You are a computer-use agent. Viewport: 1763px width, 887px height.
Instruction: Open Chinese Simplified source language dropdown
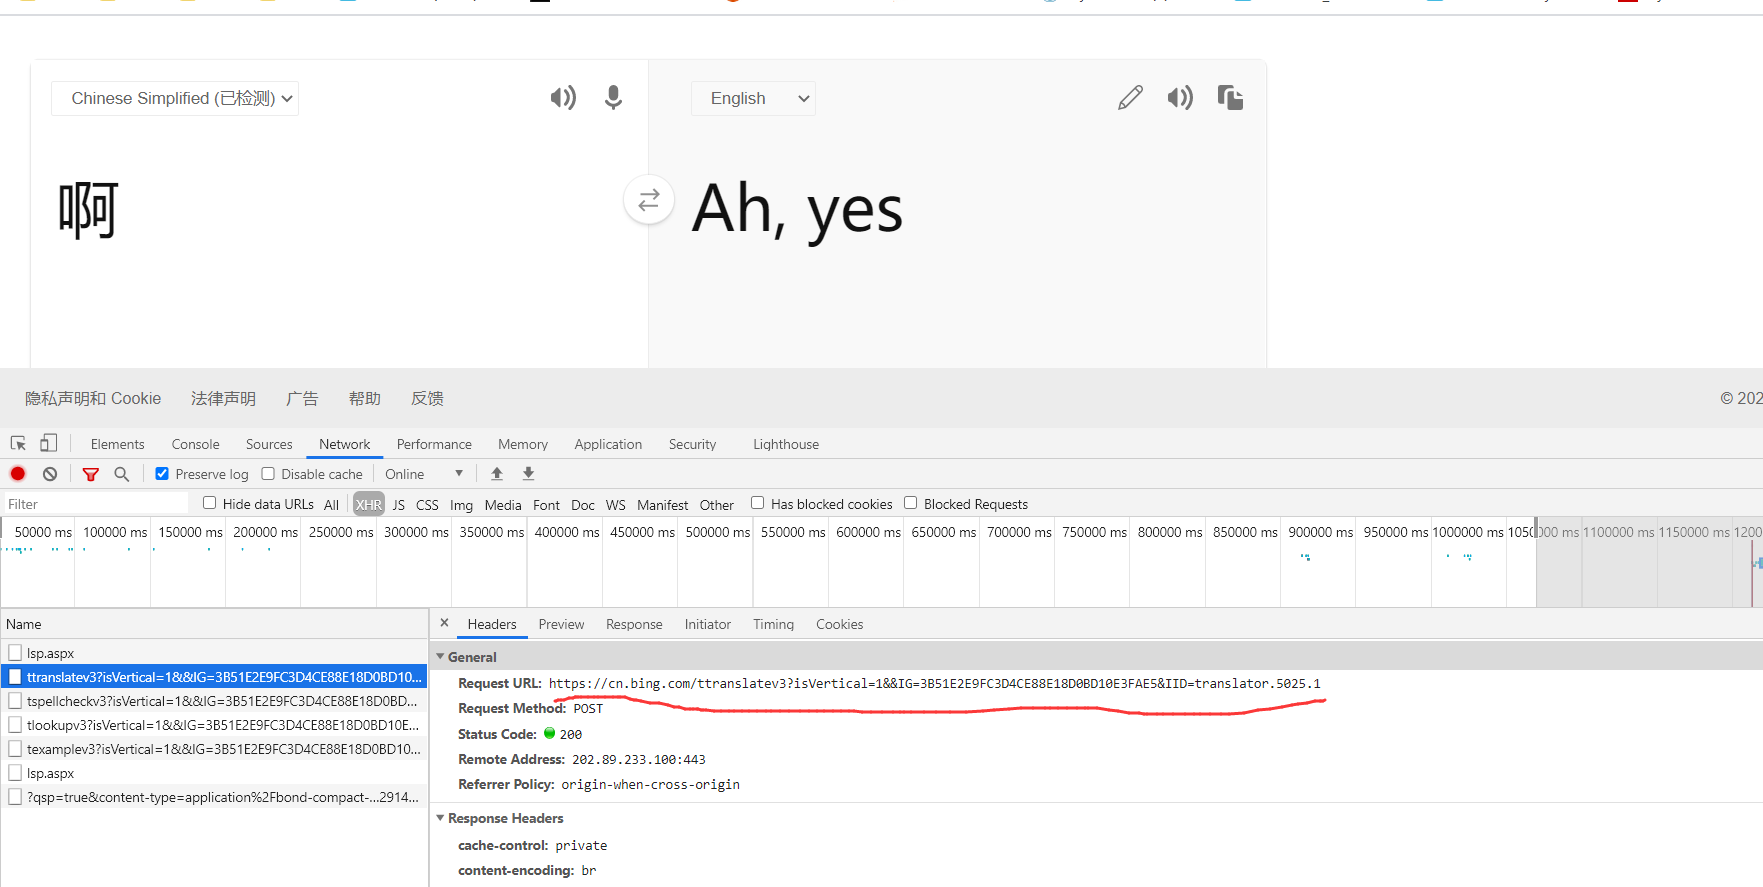click(x=175, y=98)
